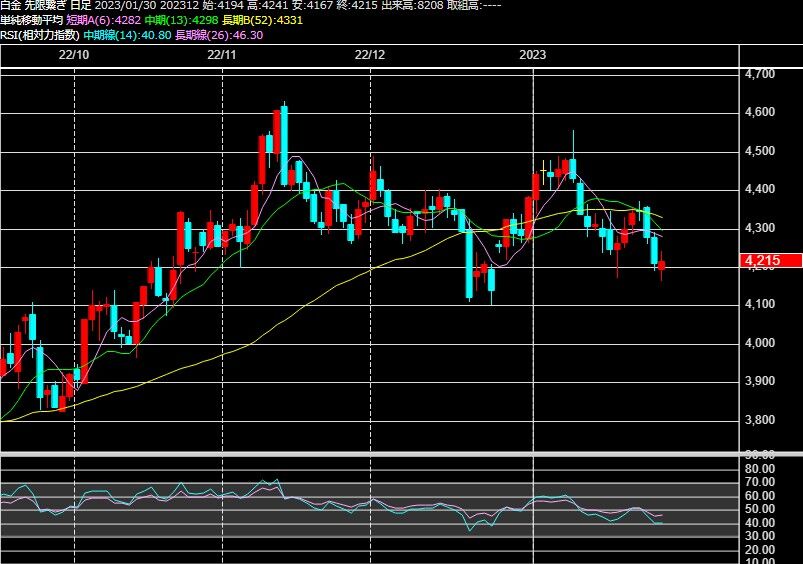Click the 4,700 price axis label
803x564 pixels.
pos(760,74)
